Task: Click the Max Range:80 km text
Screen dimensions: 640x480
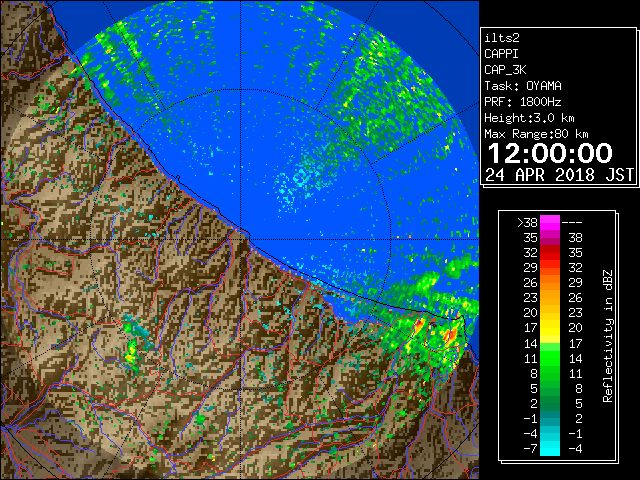Action: coord(536,134)
